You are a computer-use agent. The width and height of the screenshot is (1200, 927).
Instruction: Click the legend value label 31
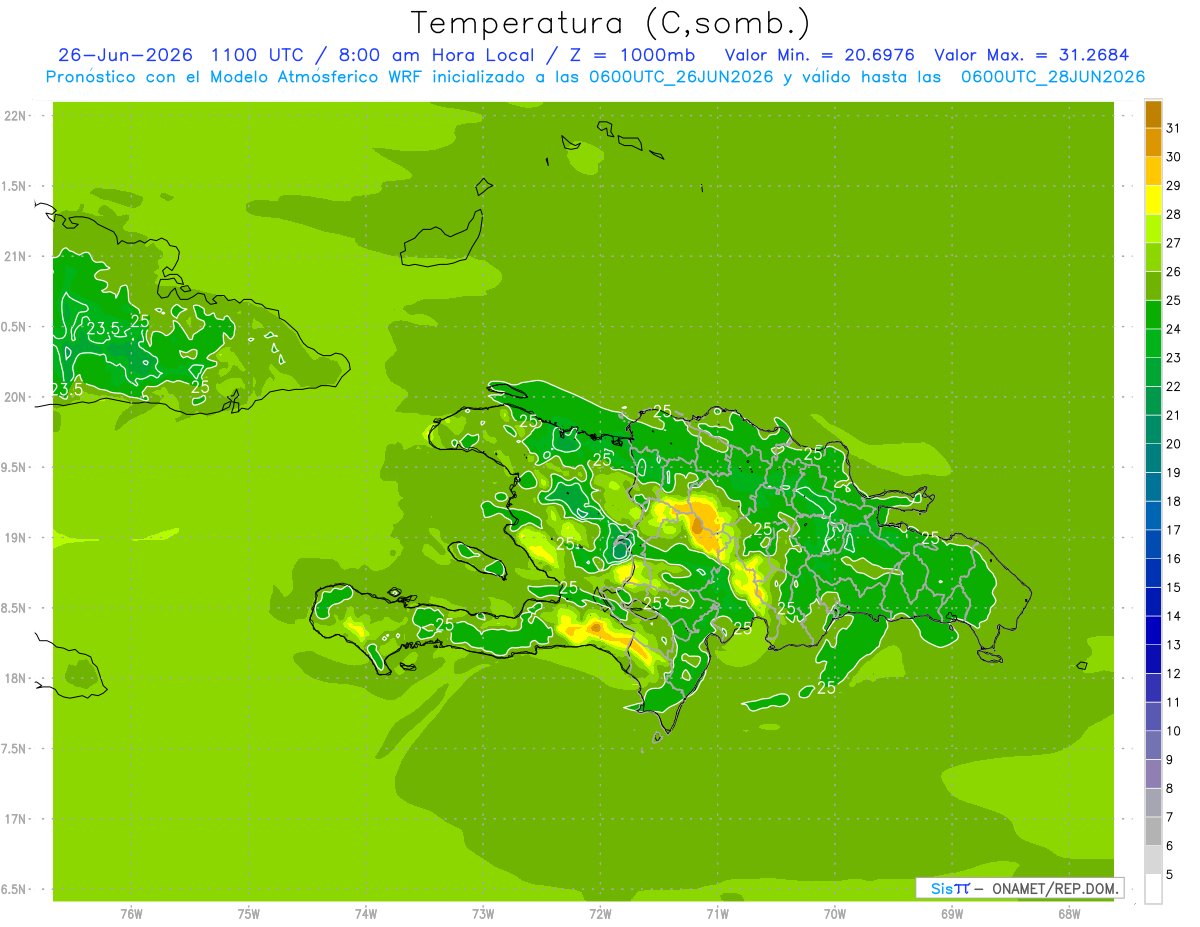[x=1174, y=128]
